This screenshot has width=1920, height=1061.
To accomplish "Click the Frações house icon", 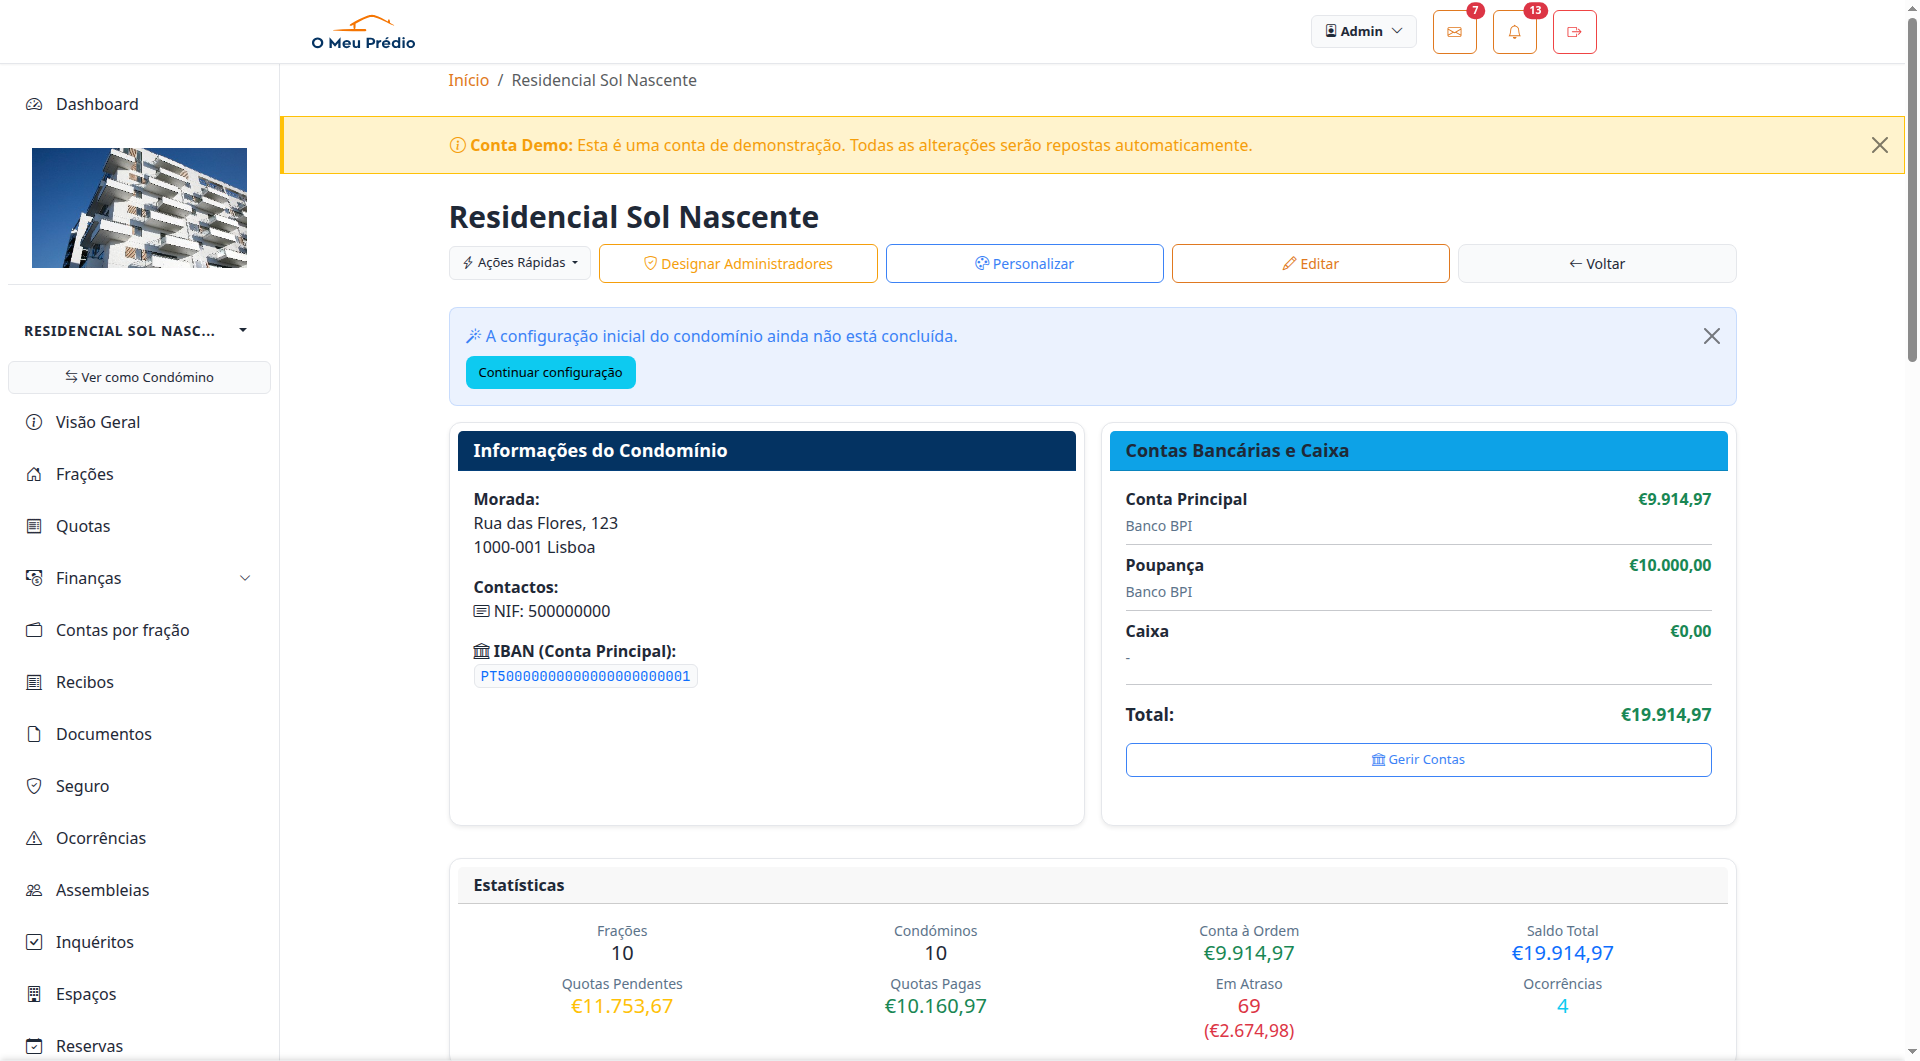I will click(34, 474).
